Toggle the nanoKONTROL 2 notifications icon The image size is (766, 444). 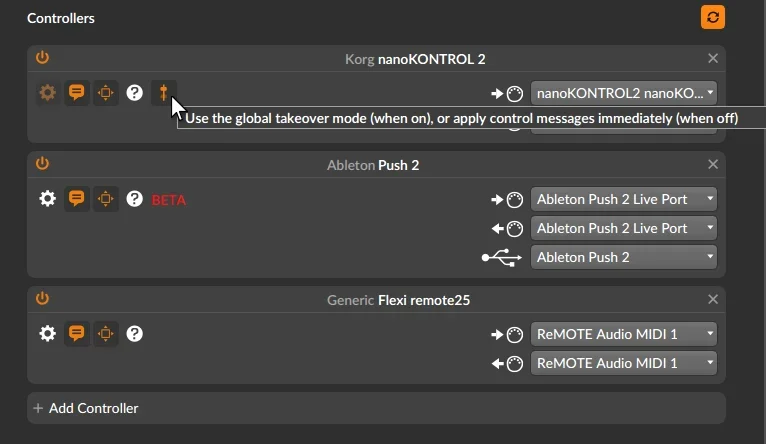(76, 93)
